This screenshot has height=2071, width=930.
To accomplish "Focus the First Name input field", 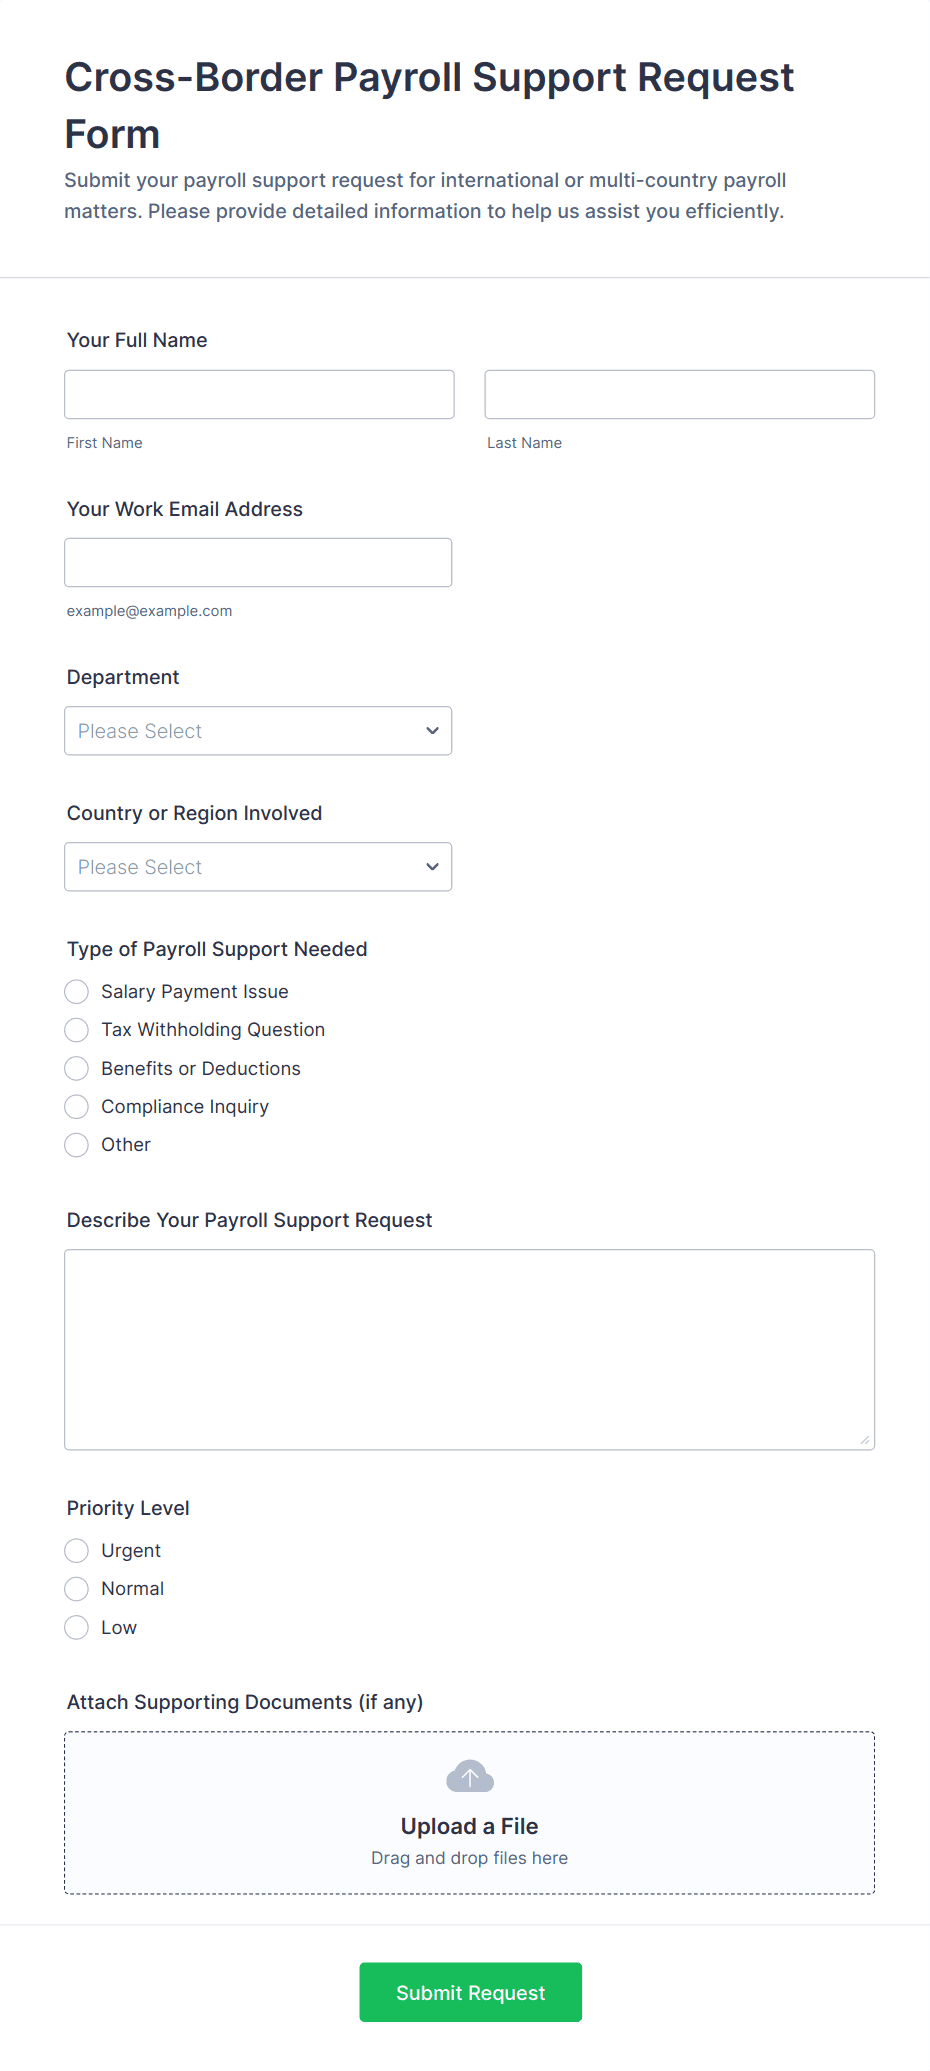I will point(259,394).
